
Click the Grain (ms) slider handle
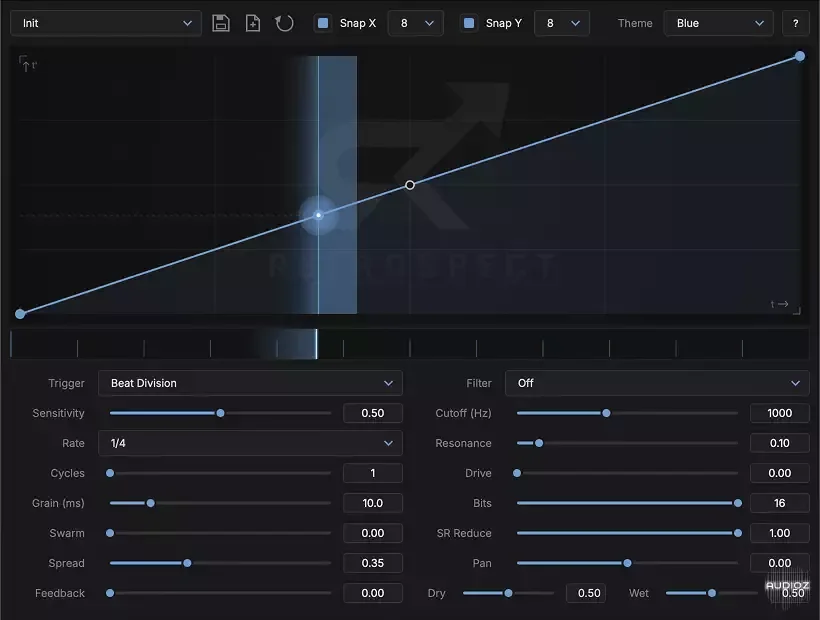click(x=151, y=503)
